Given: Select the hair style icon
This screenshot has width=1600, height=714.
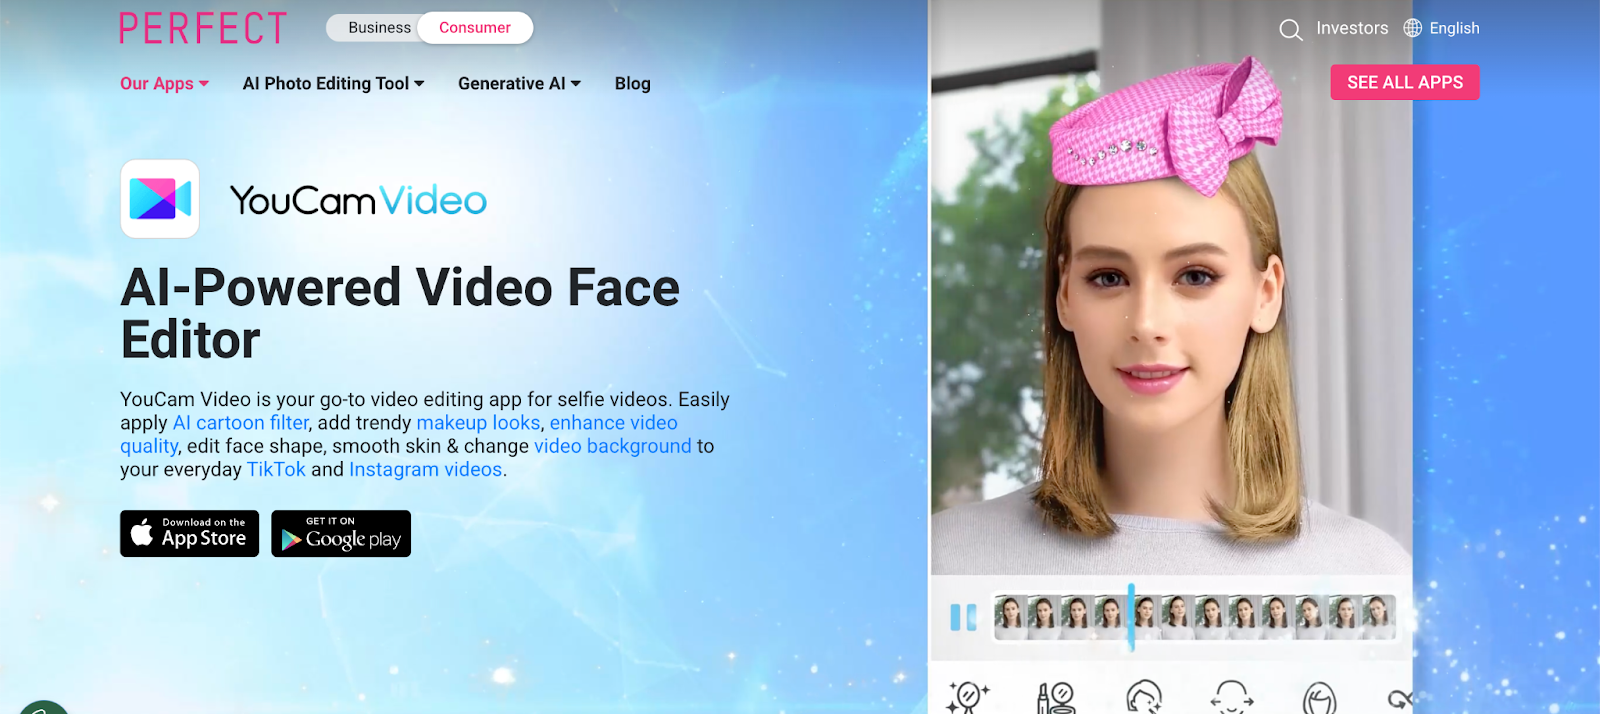Looking at the screenshot, I should [1320, 698].
